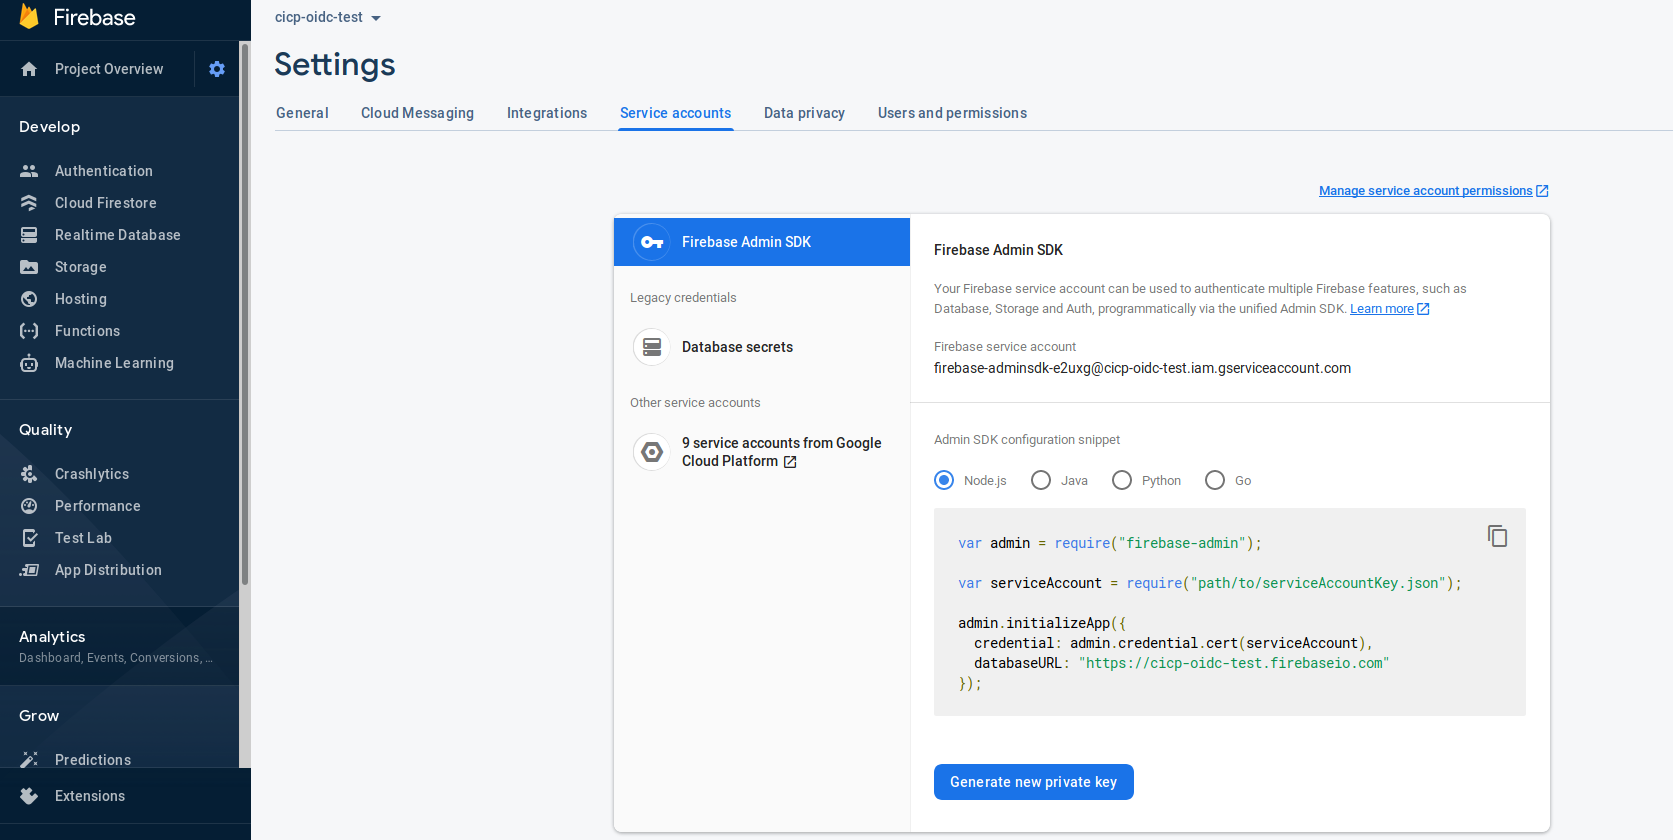Select the Service accounts tab

tap(675, 113)
